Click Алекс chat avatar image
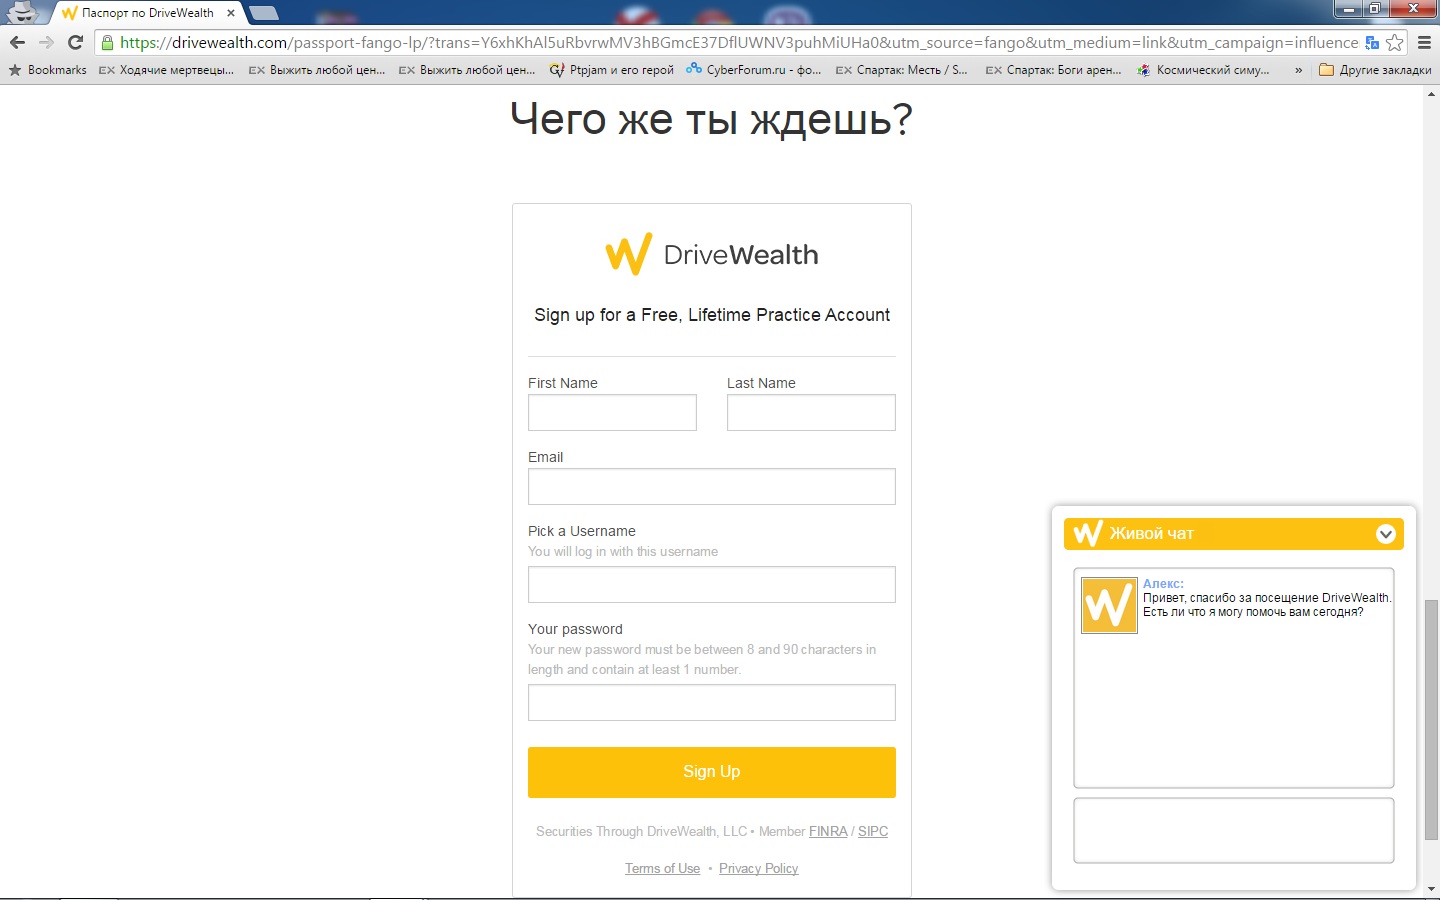The image size is (1440, 900). 1109,605
